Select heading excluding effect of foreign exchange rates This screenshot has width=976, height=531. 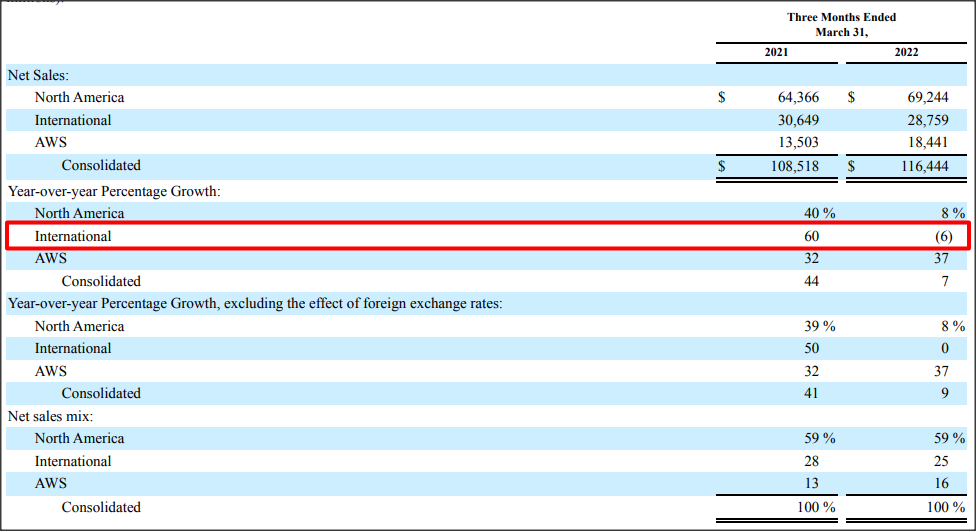pyautogui.click(x=255, y=304)
